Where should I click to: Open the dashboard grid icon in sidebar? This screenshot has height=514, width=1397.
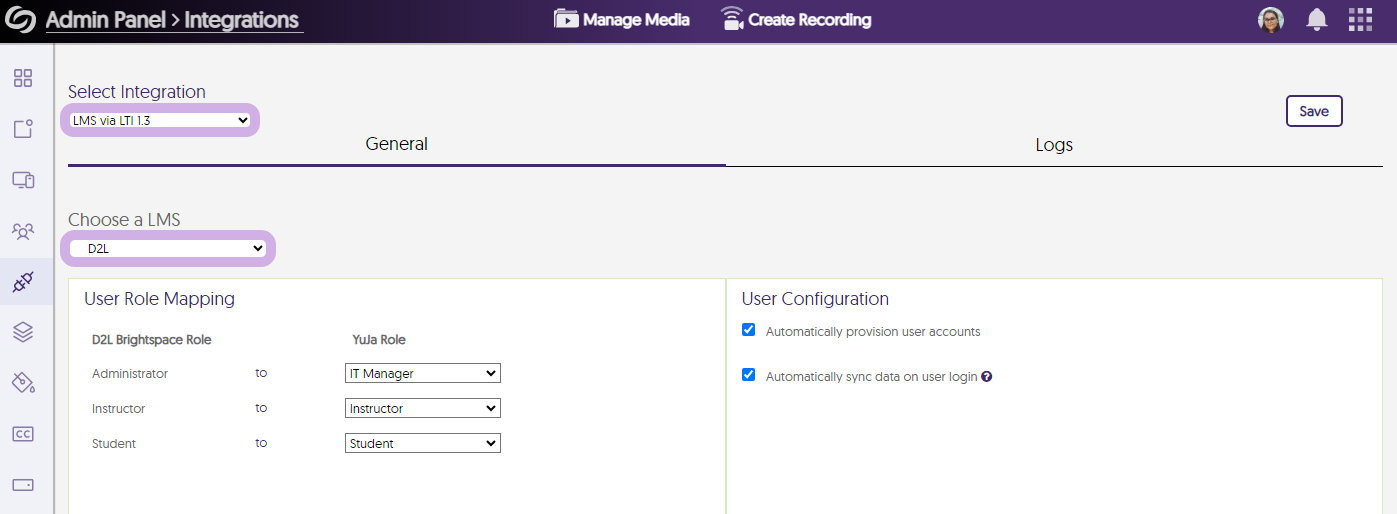pyautogui.click(x=23, y=78)
